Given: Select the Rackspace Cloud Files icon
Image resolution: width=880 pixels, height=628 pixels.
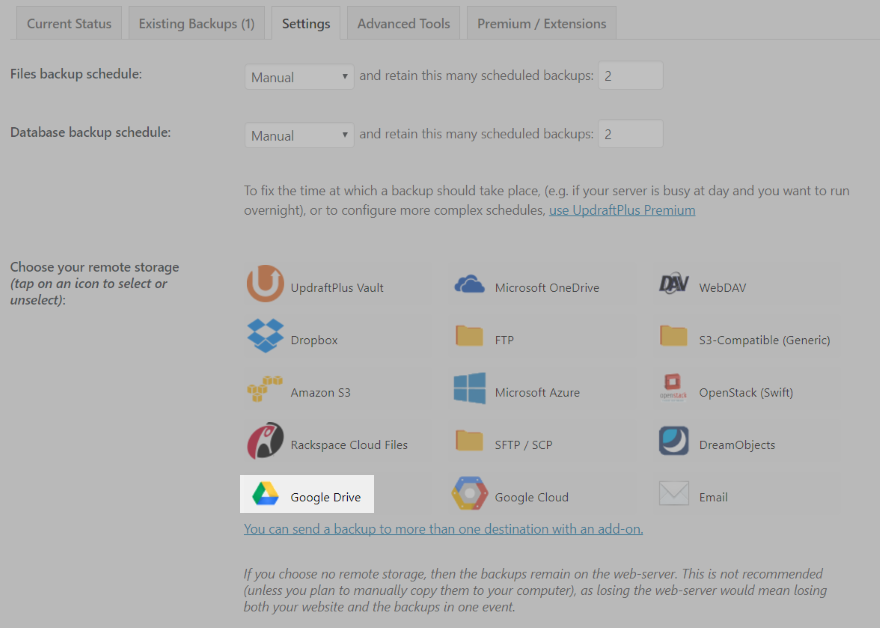Looking at the screenshot, I should (x=265, y=441).
